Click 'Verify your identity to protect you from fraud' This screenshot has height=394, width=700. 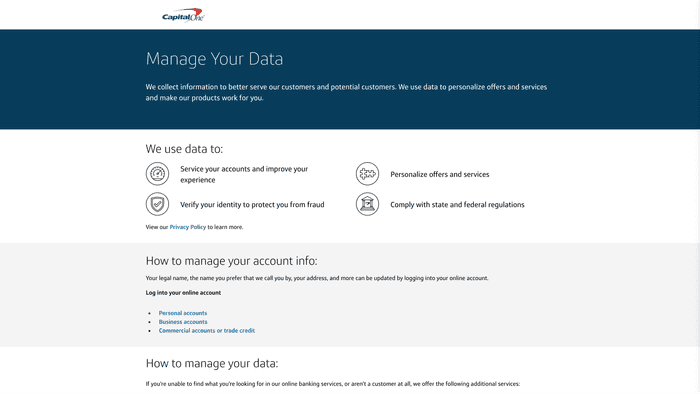[x=252, y=205]
